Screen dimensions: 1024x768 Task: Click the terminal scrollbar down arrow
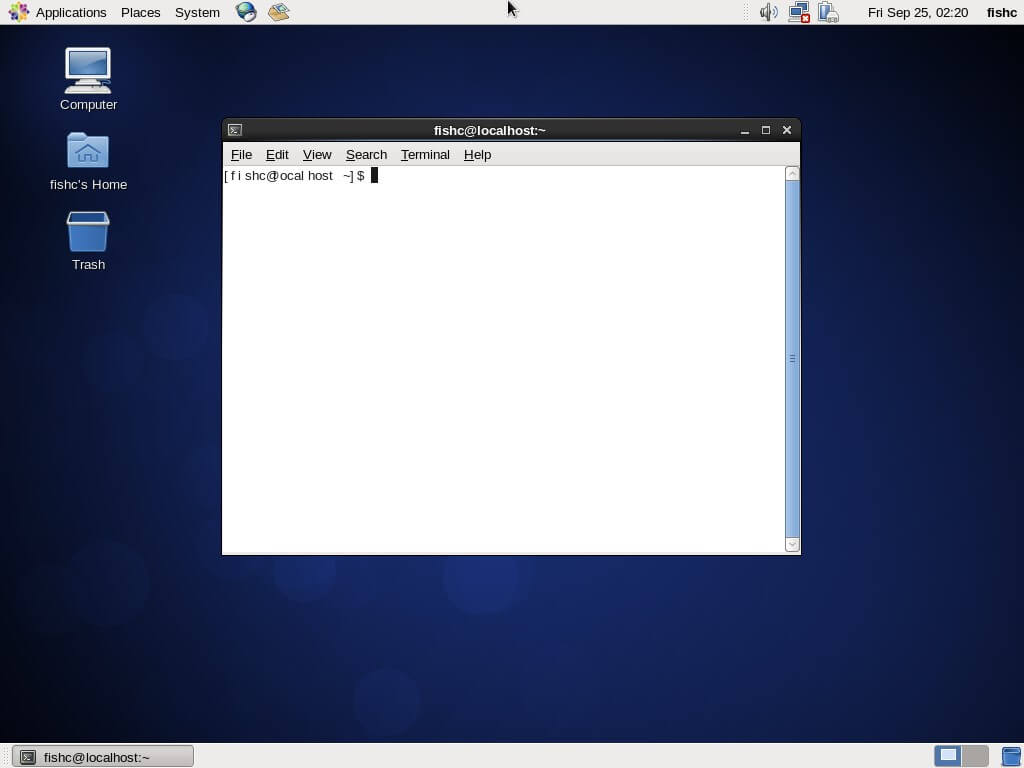(792, 545)
